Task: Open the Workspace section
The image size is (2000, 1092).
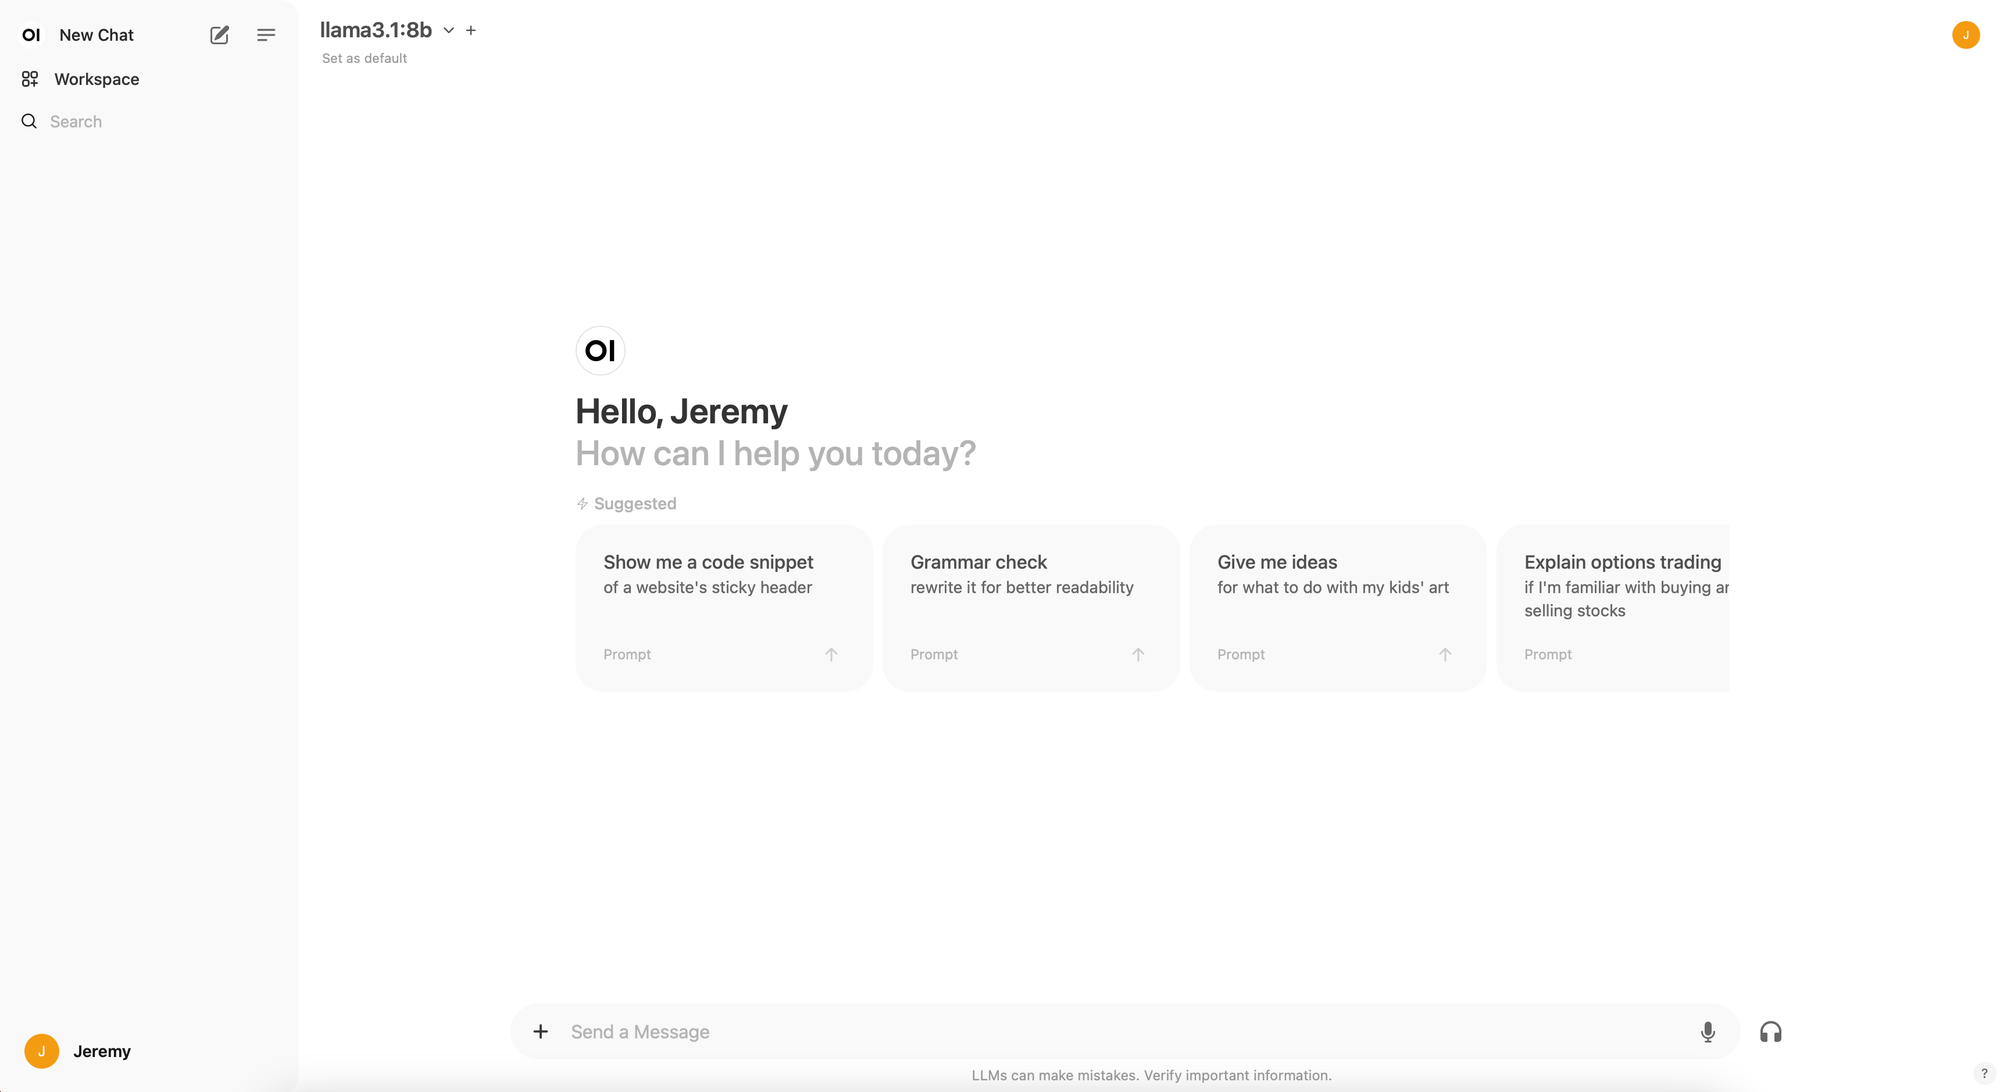Action: click(x=96, y=79)
